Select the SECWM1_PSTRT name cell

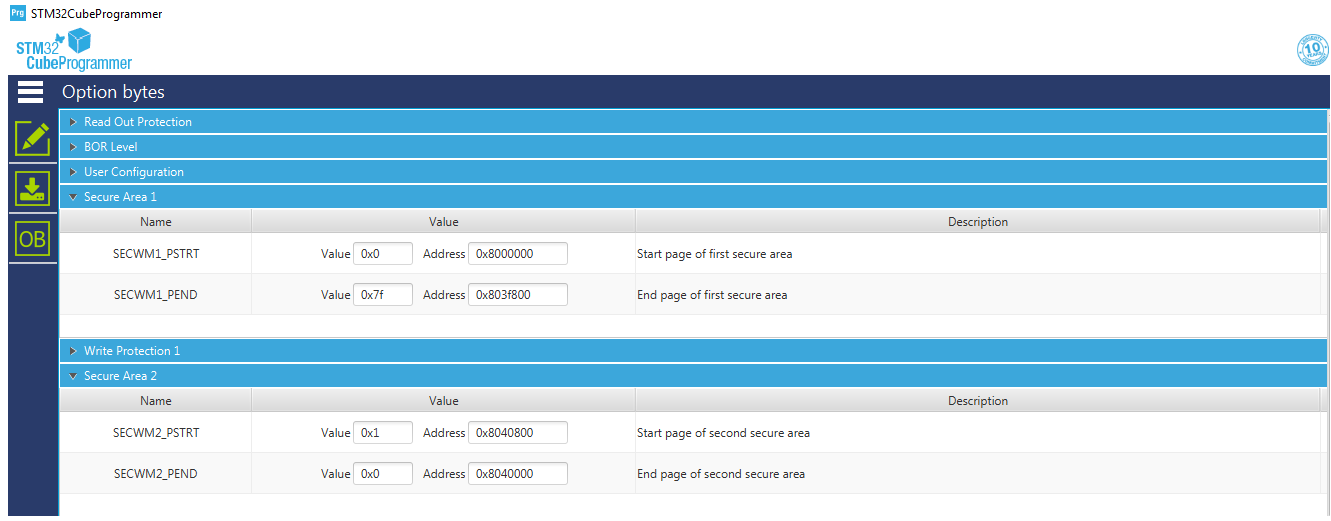(x=156, y=254)
